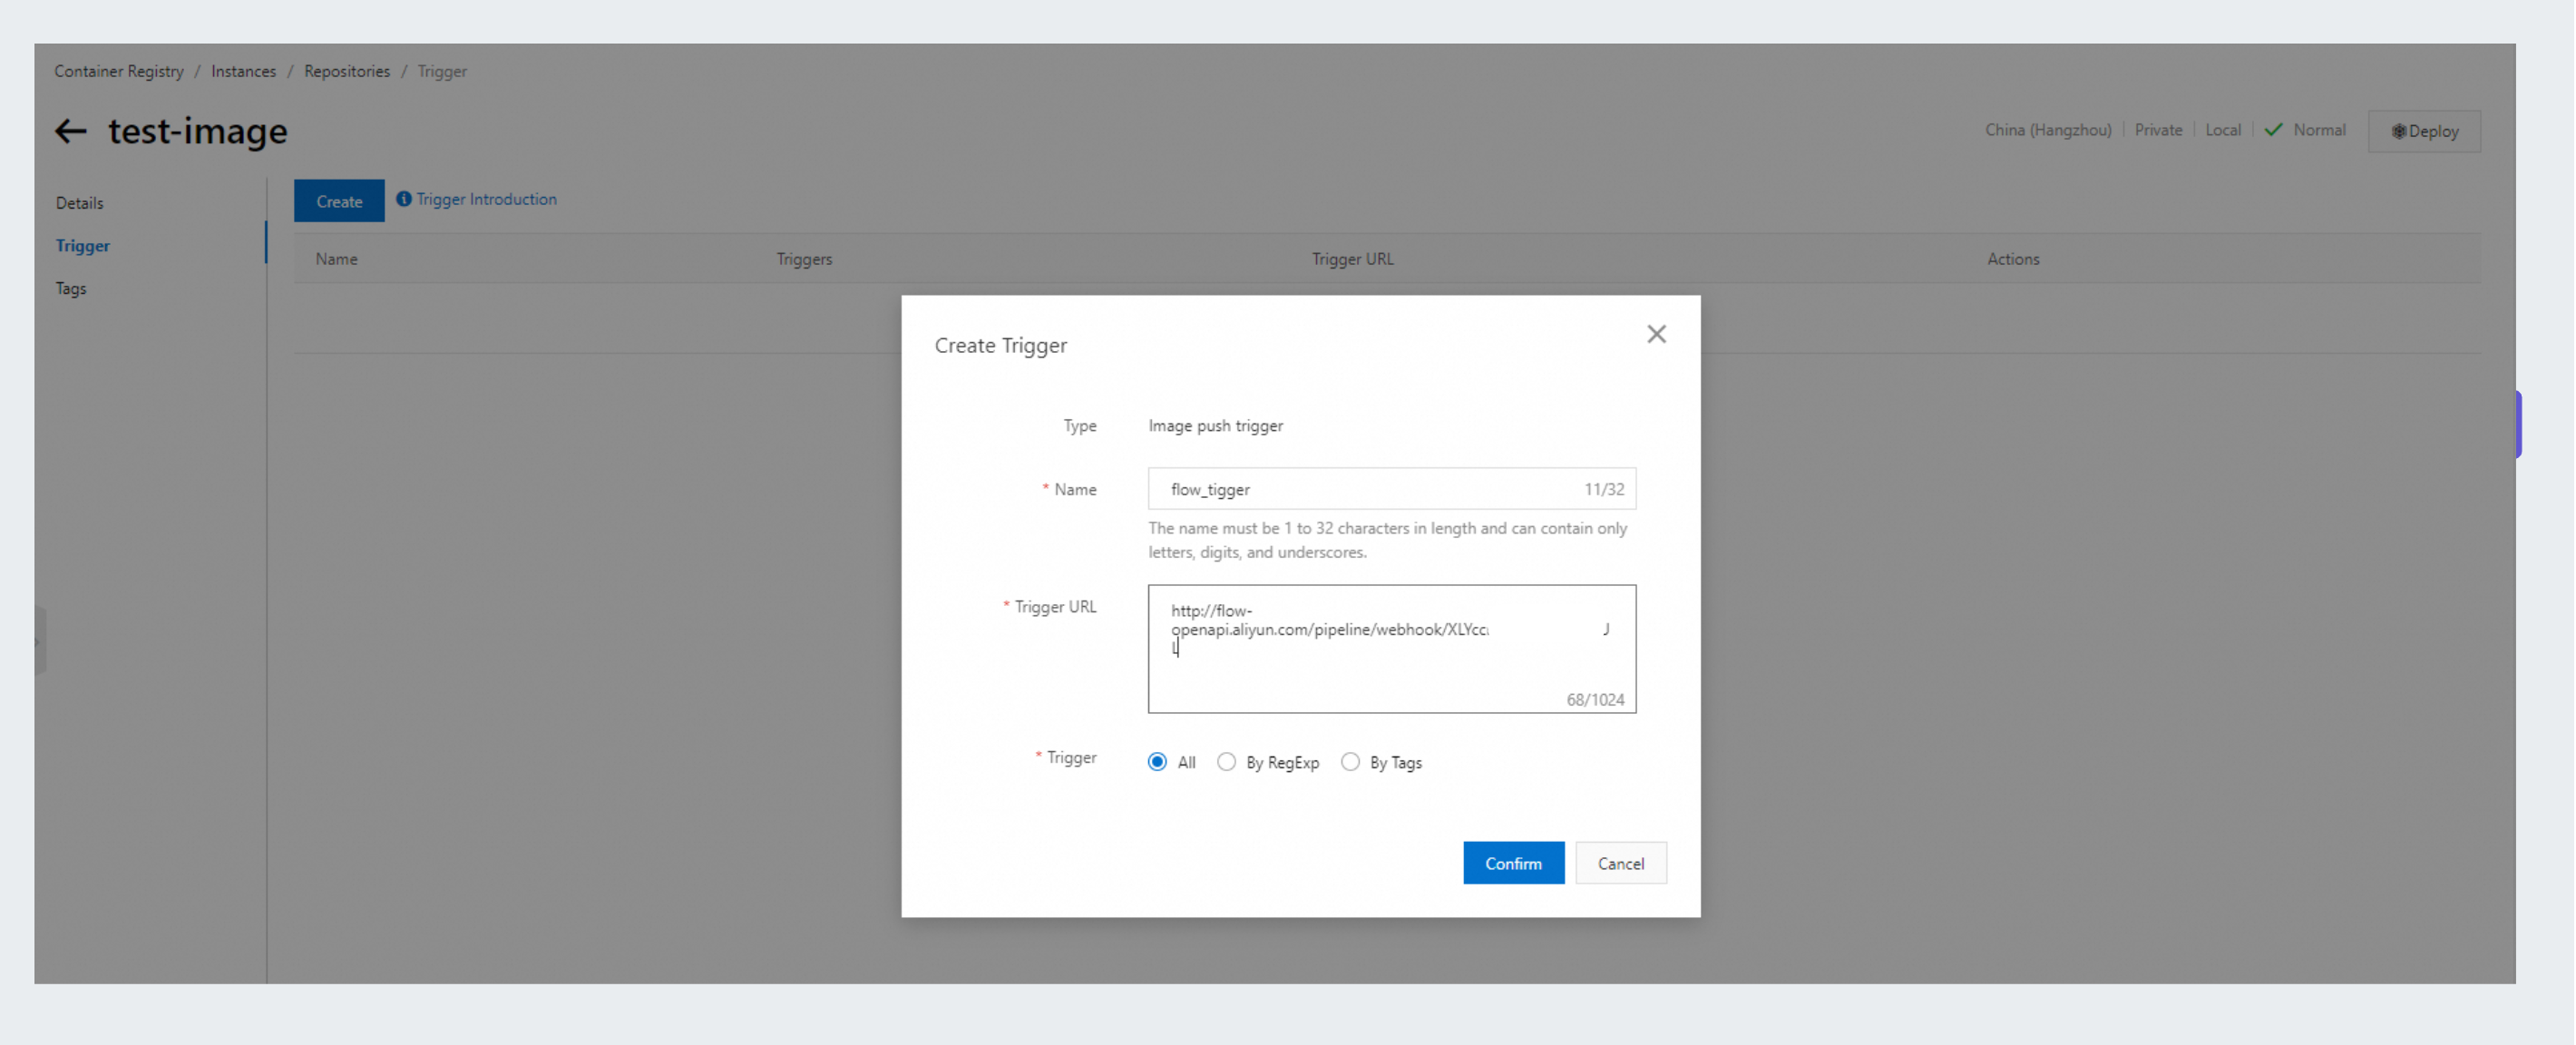The height and width of the screenshot is (1045, 2576).
Task: Click the Image push trigger type text
Action: pyautogui.click(x=1215, y=426)
